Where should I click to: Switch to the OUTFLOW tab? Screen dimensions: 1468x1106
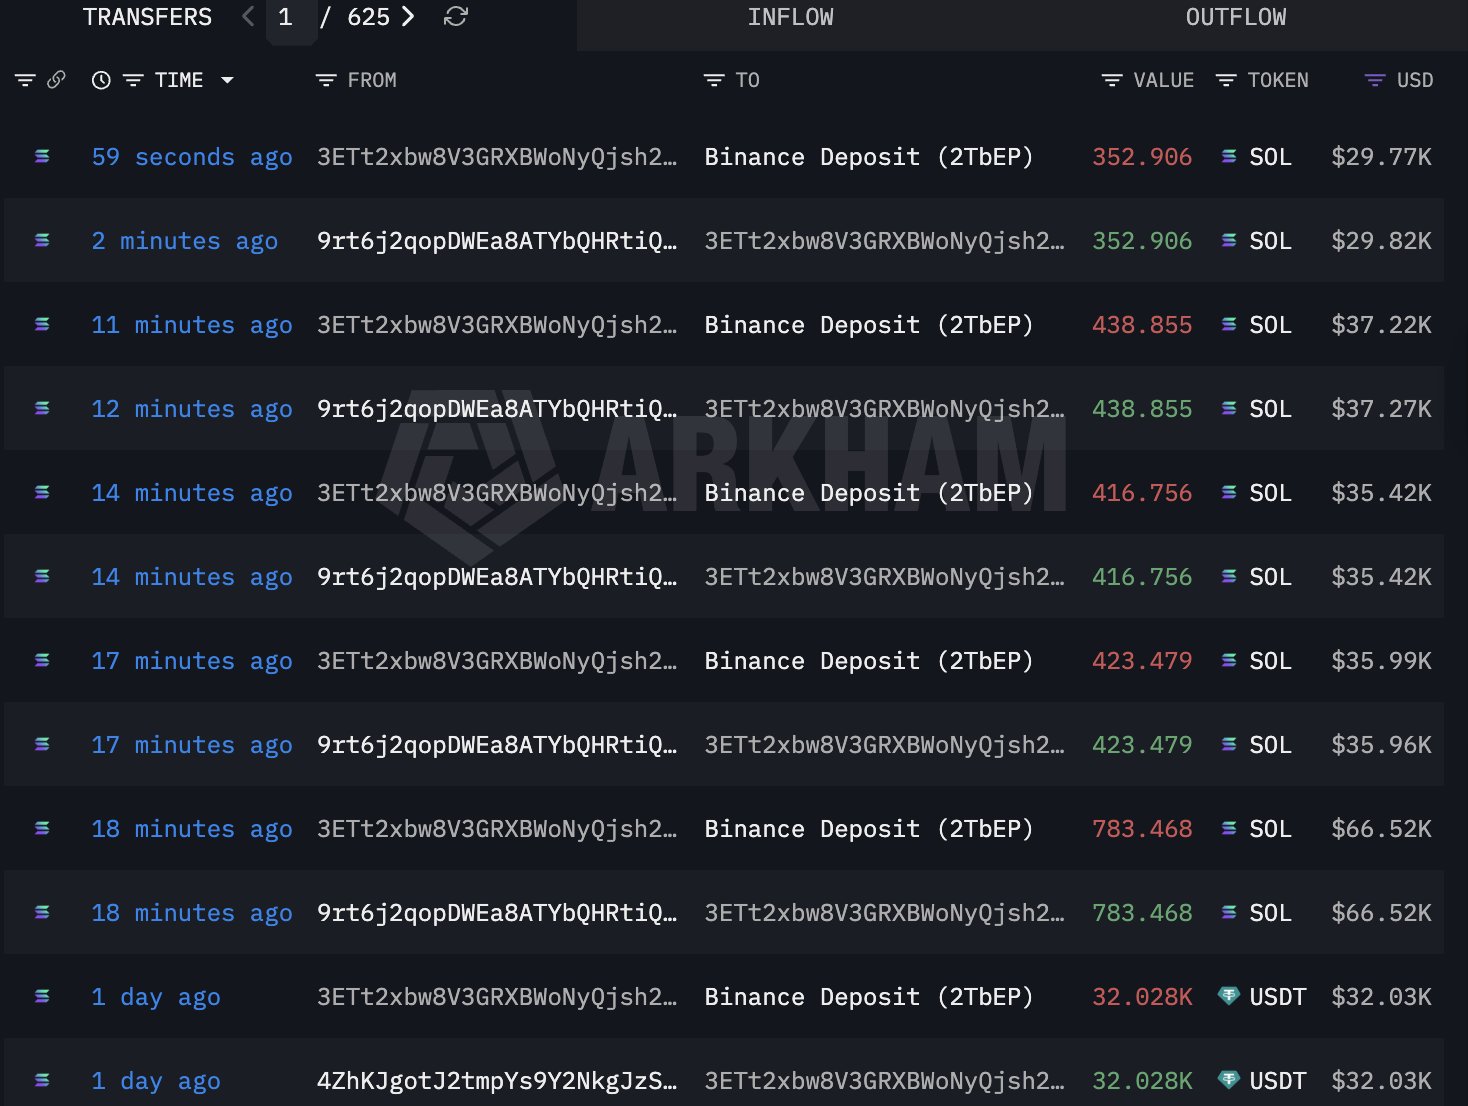pos(1236,18)
